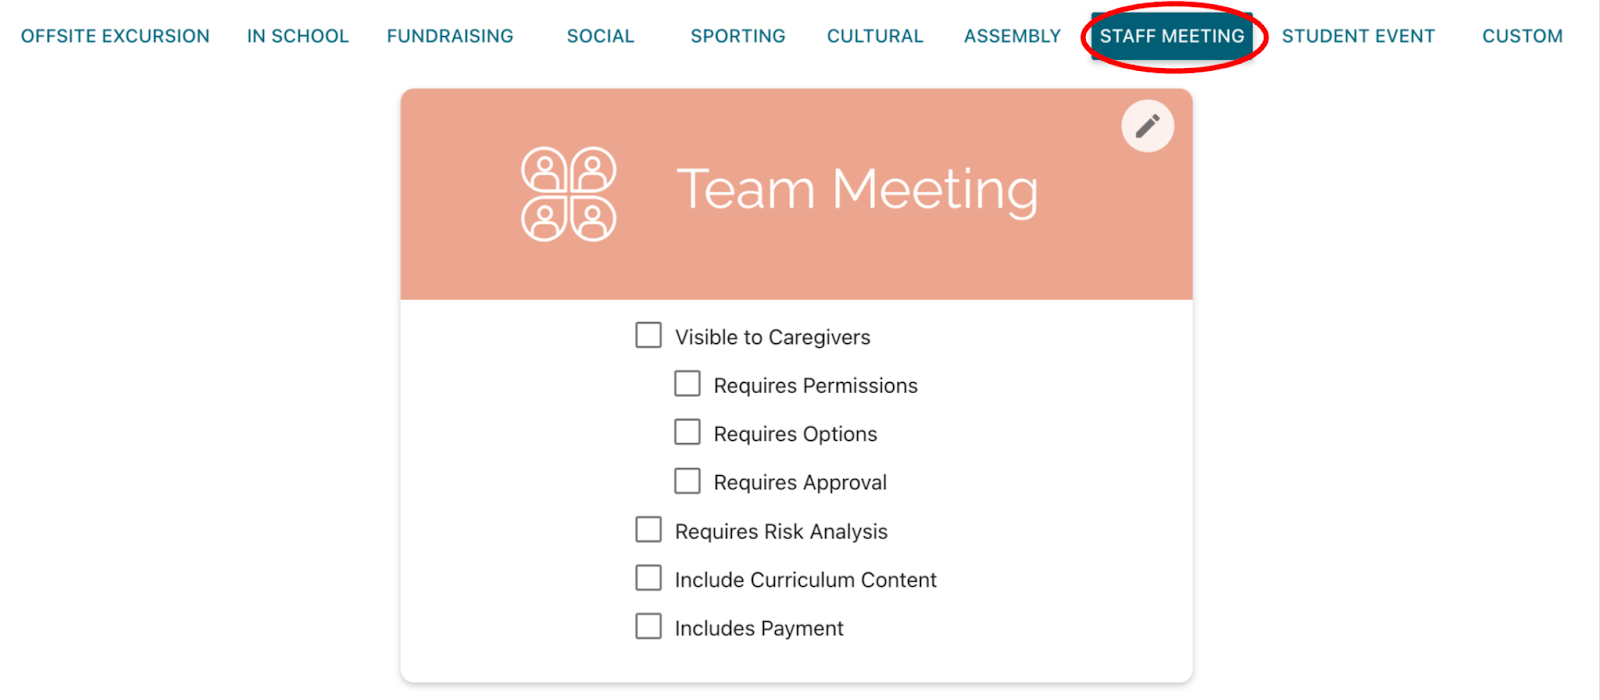
Task: Select the Assembly tab
Action: pyautogui.click(x=1012, y=36)
